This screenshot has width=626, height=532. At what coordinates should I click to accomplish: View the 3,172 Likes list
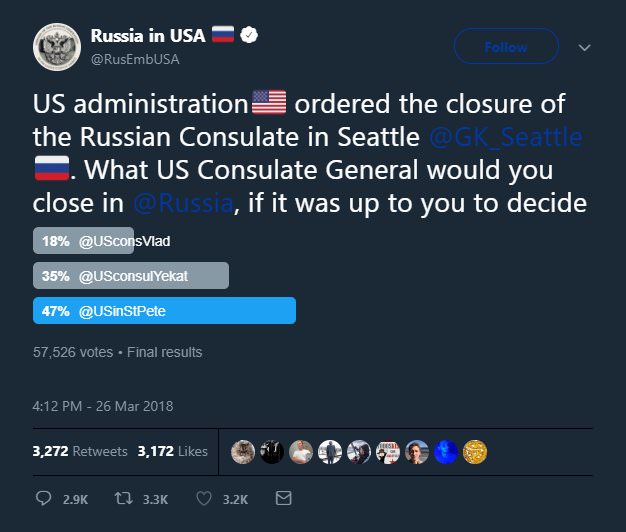point(173,452)
